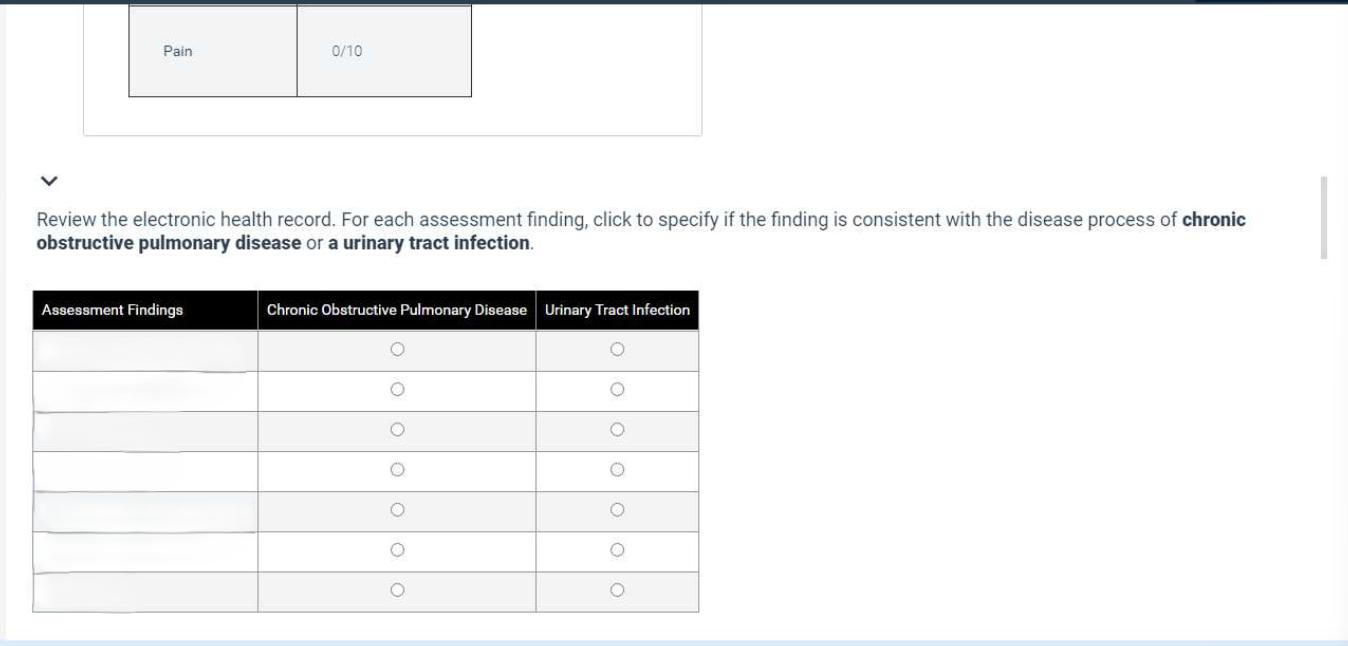Mark third finding as Chronic Obstructive Pulmonary Disease
This screenshot has height=646, width=1348.
(x=397, y=429)
